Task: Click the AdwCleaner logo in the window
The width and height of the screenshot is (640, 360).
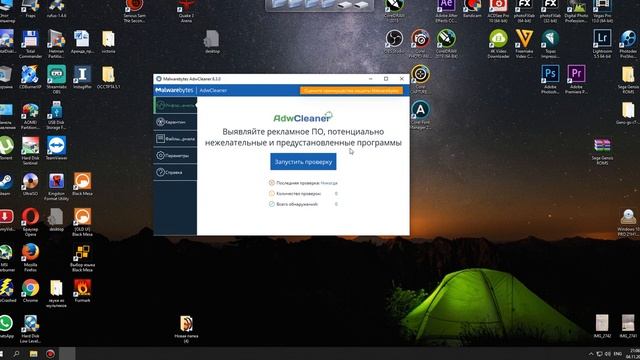Action: coord(303,117)
